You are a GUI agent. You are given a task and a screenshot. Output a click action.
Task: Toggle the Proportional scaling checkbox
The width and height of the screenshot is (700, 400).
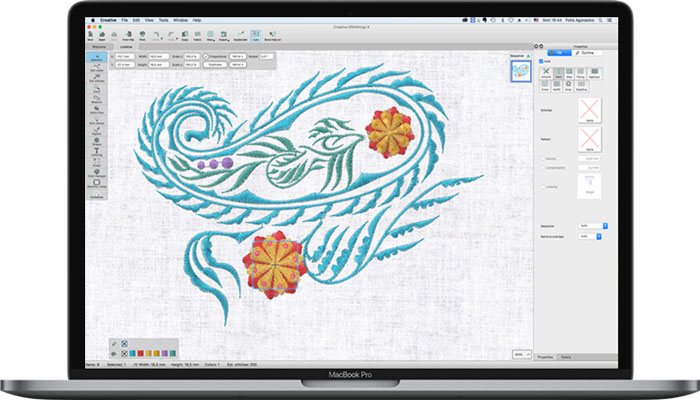204,56
